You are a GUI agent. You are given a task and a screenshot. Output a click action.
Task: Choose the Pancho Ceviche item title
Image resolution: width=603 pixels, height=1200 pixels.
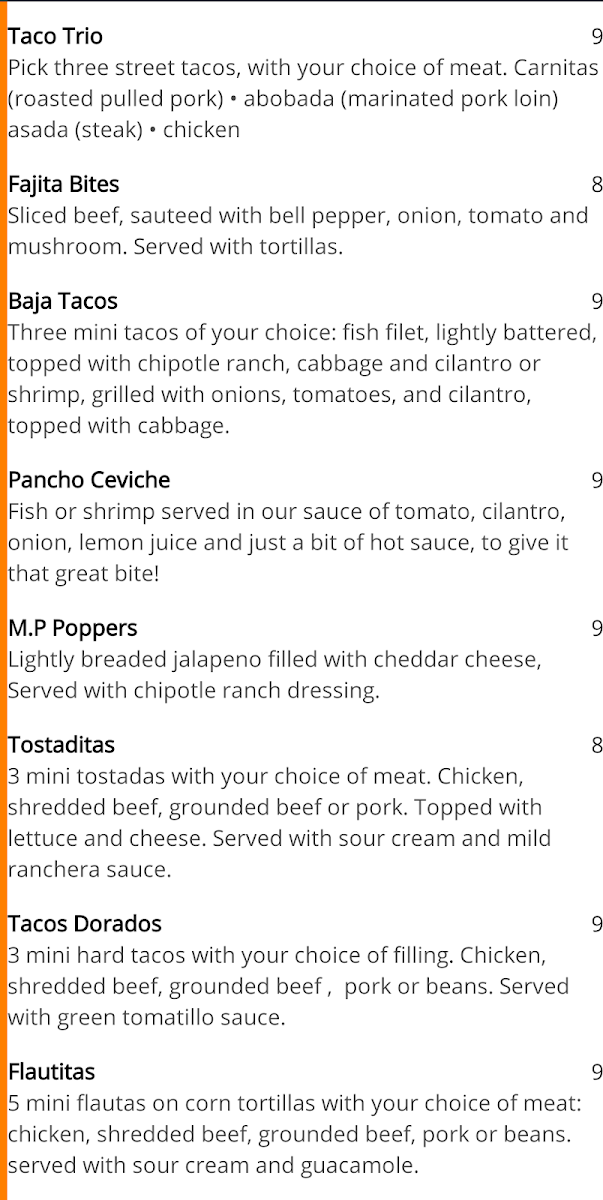tap(89, 480)
